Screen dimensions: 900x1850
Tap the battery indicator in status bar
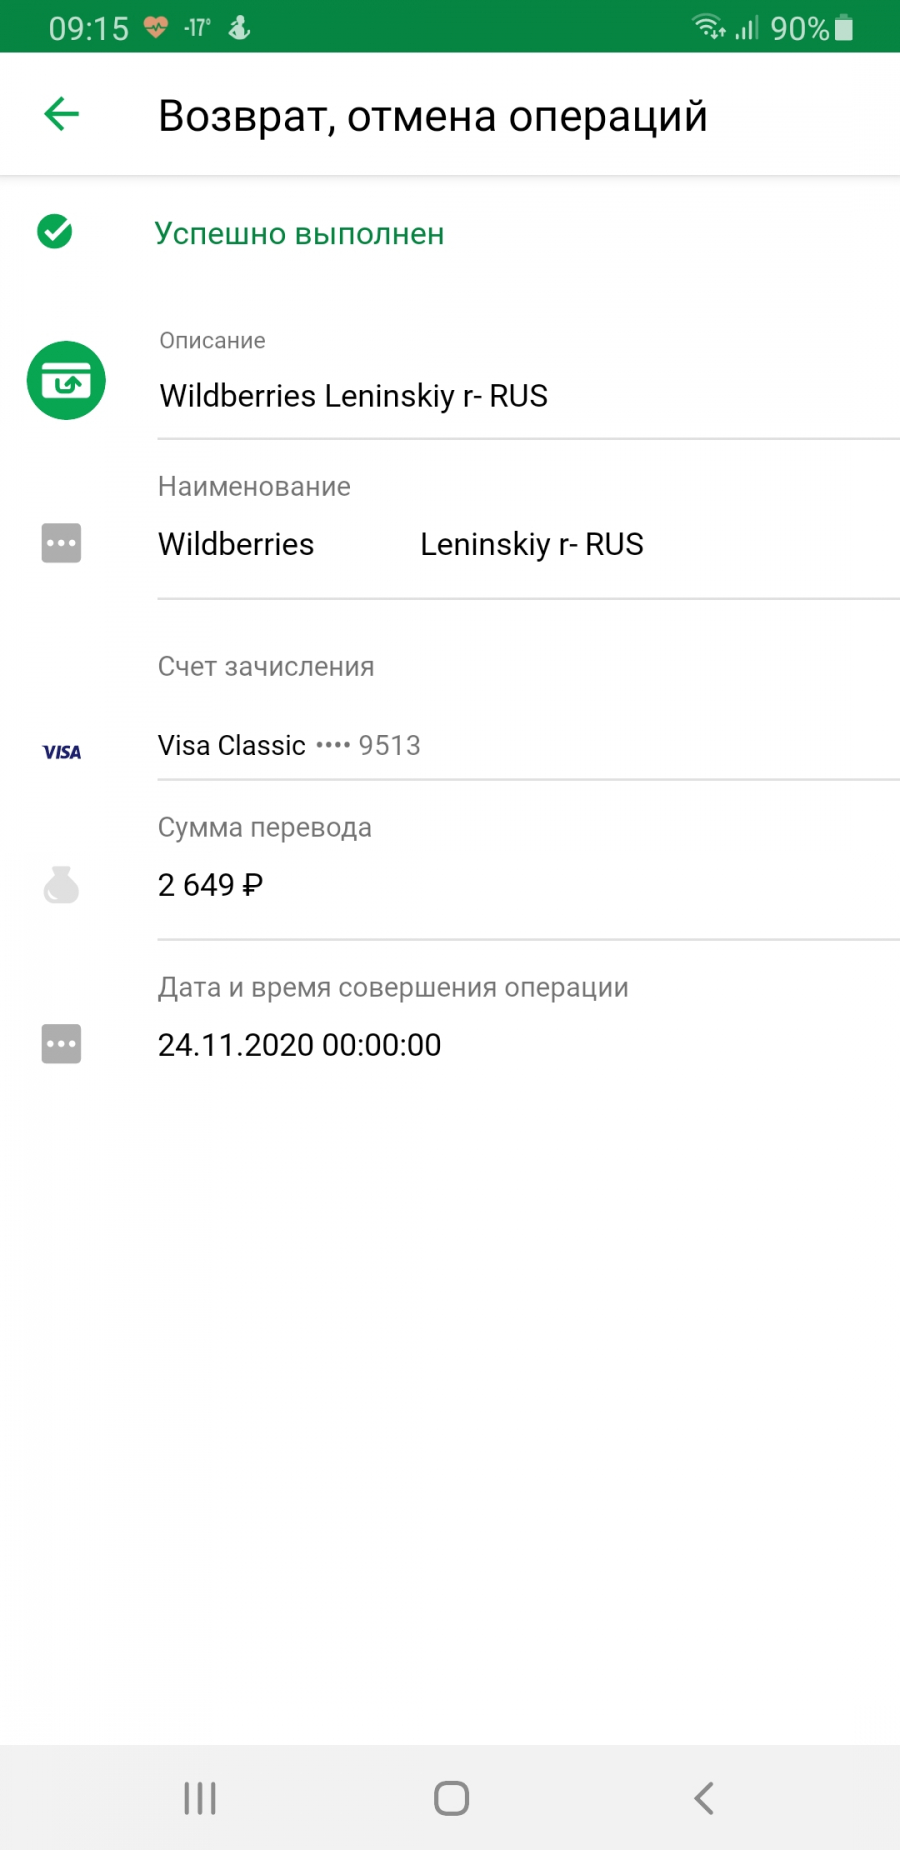[x=844, y=27]
